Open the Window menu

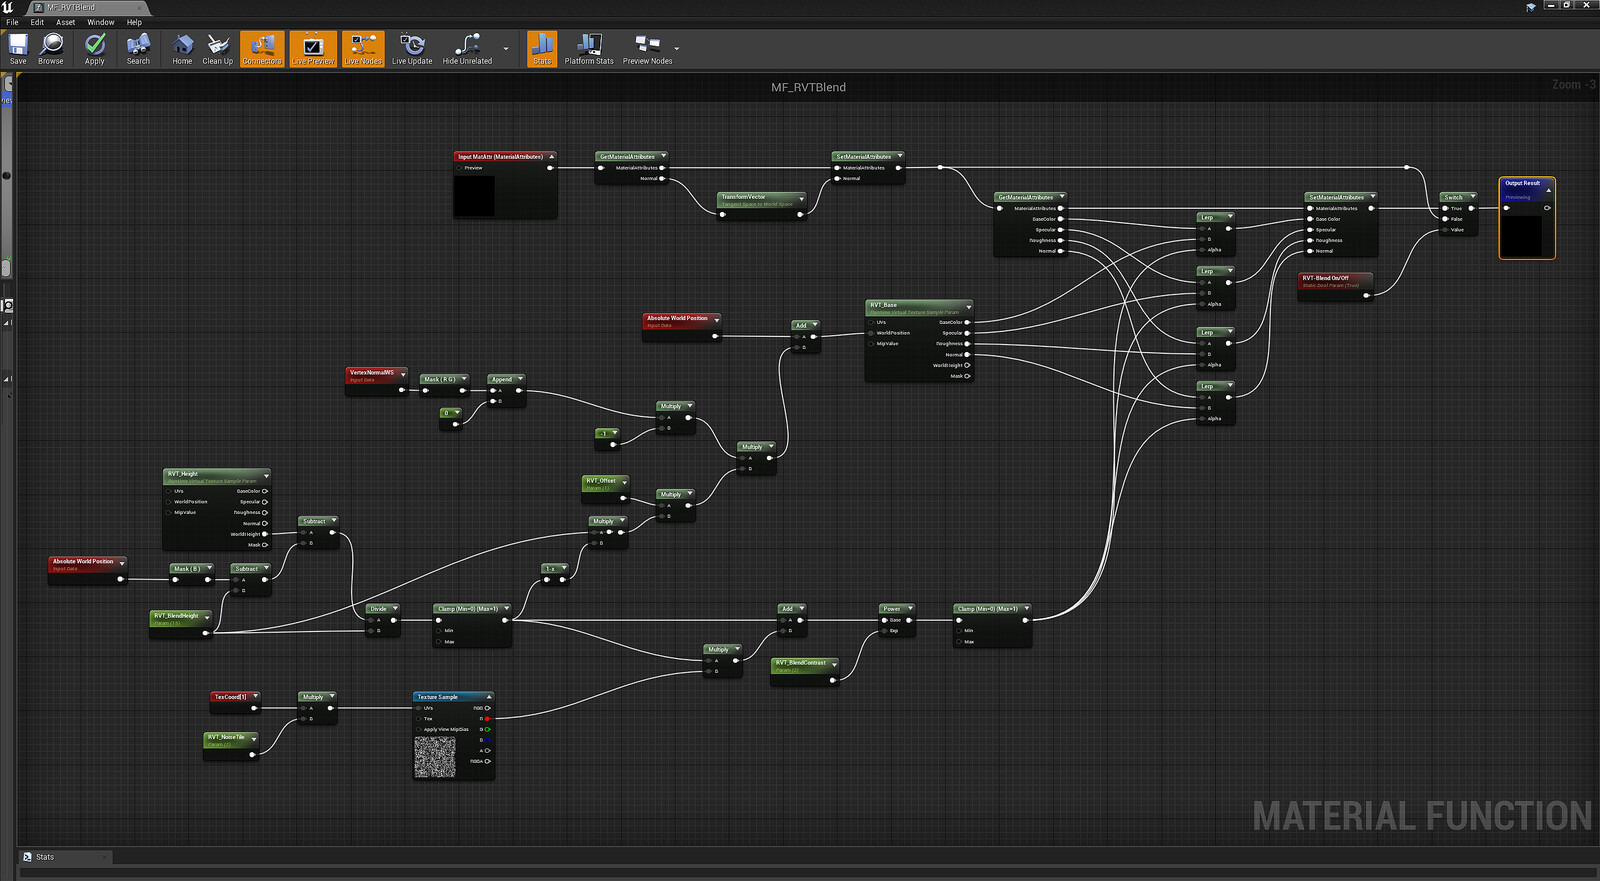[101, 22]
